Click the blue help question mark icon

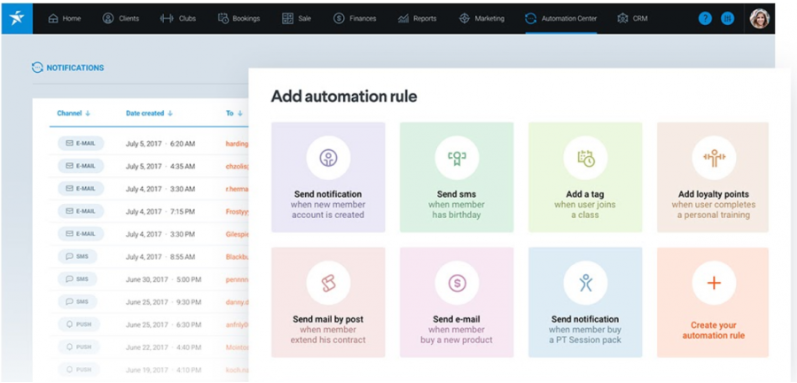coord(704,18)
